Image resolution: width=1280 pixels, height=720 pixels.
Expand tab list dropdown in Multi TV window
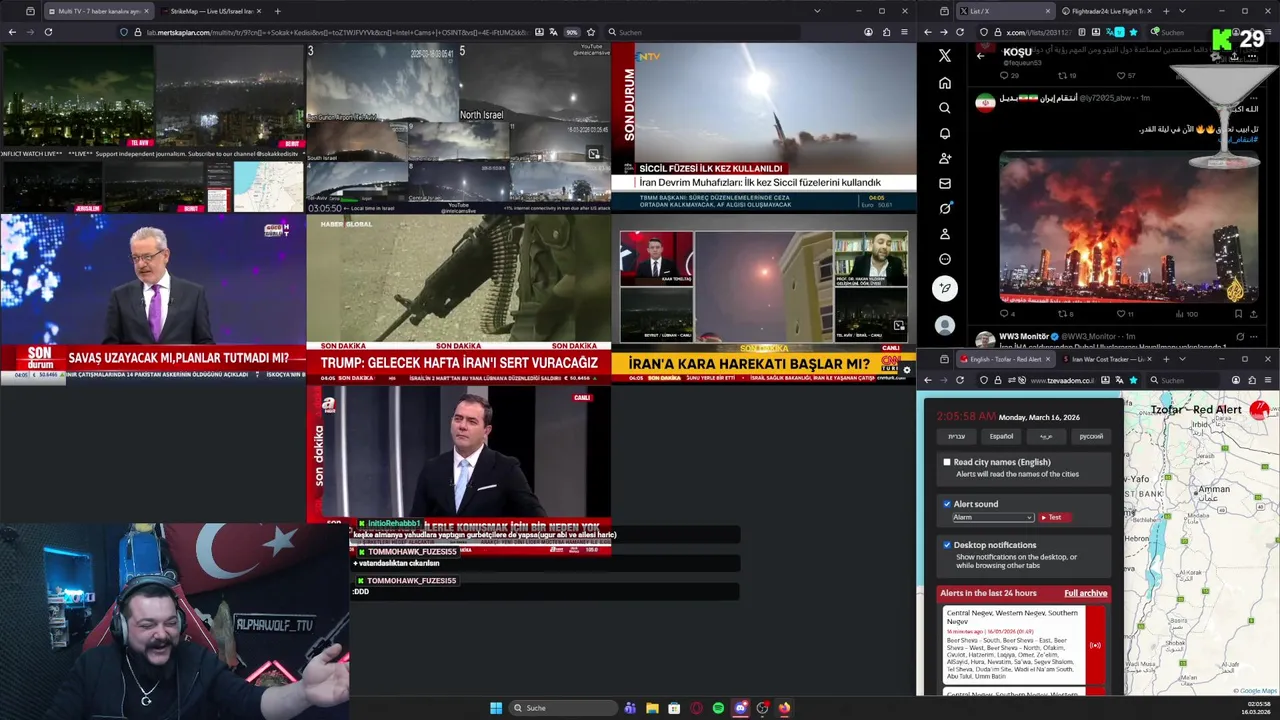point(817,11)
